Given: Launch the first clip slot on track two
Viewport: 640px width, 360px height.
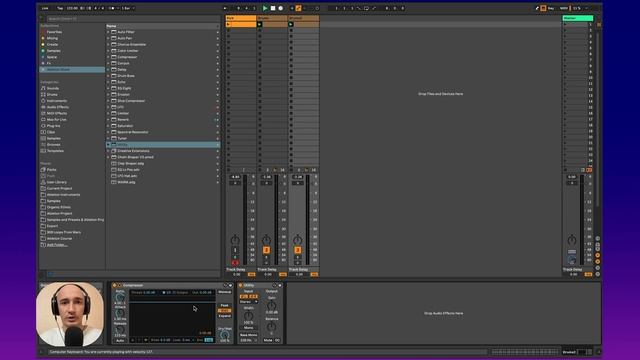Looking at the screenshot, I should (x=260, y=24).
